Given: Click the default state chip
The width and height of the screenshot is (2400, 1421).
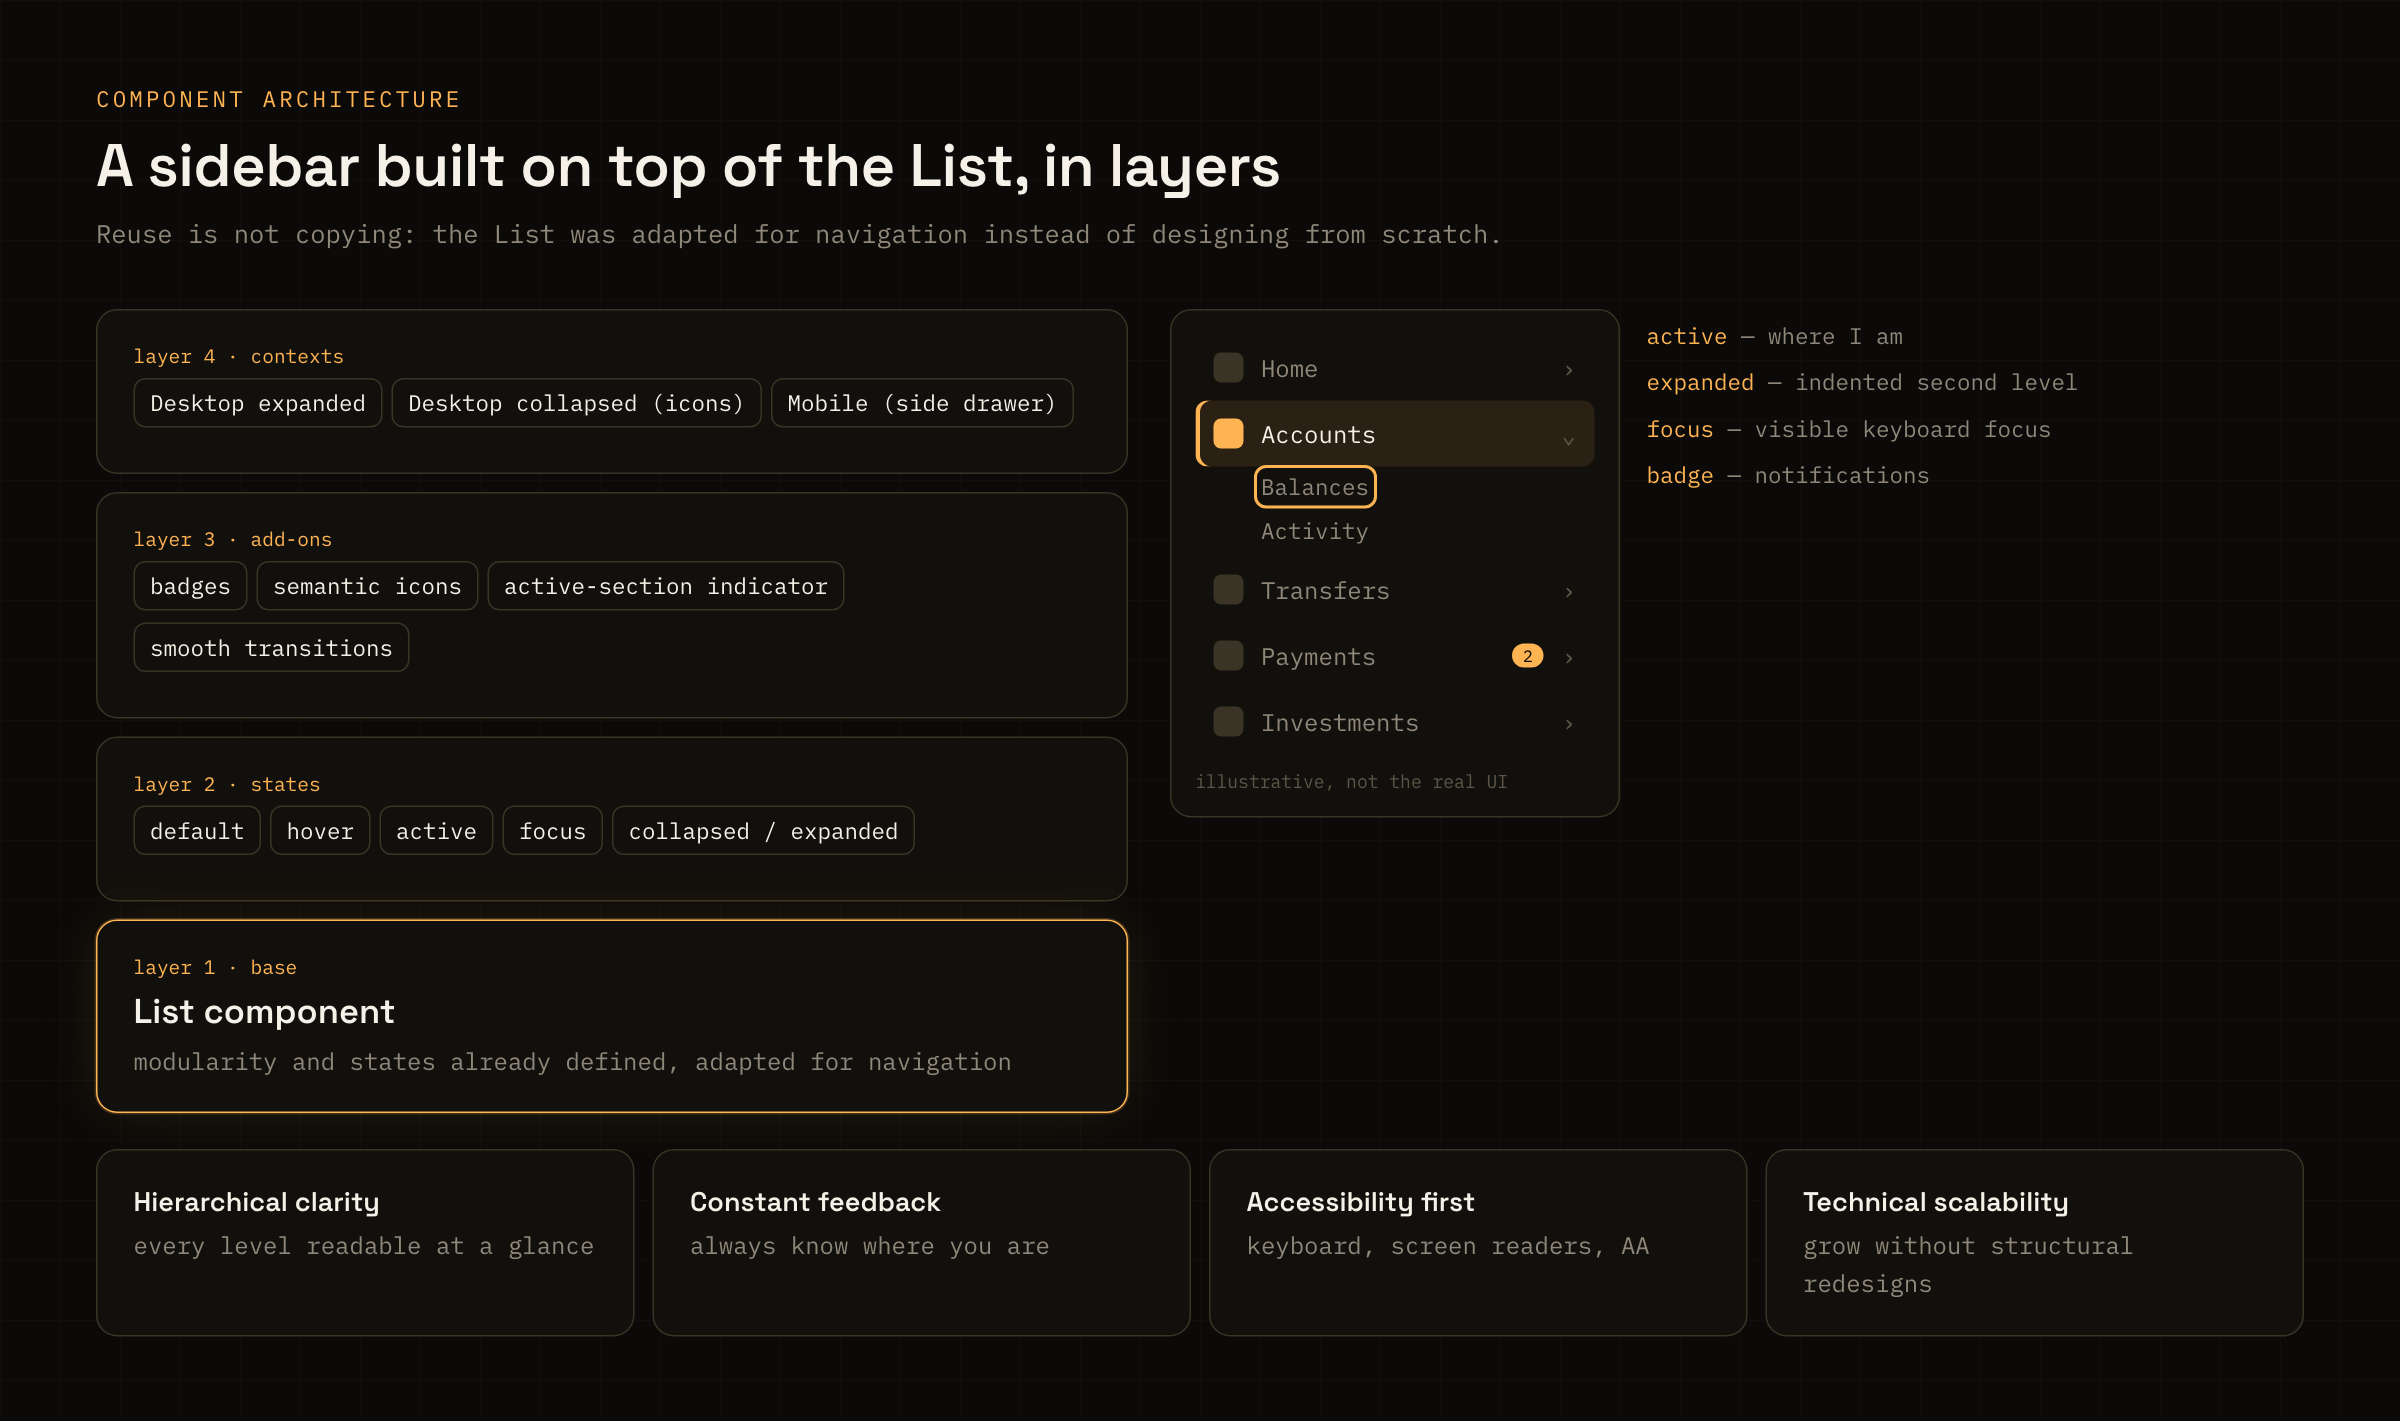Looking at the screenshot, I should point(197,831).
